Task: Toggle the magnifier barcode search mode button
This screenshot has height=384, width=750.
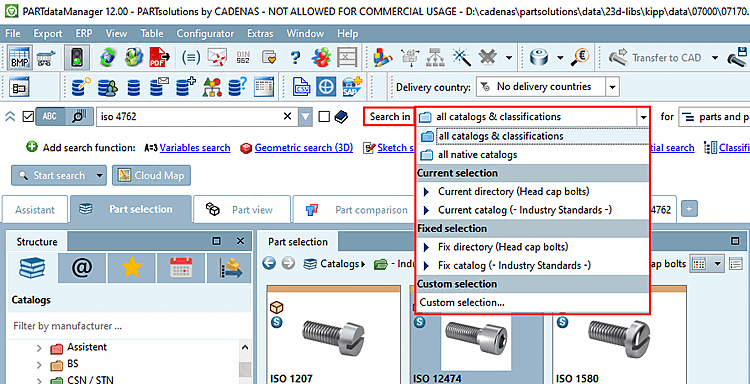Action: click(x=79, y=116)
